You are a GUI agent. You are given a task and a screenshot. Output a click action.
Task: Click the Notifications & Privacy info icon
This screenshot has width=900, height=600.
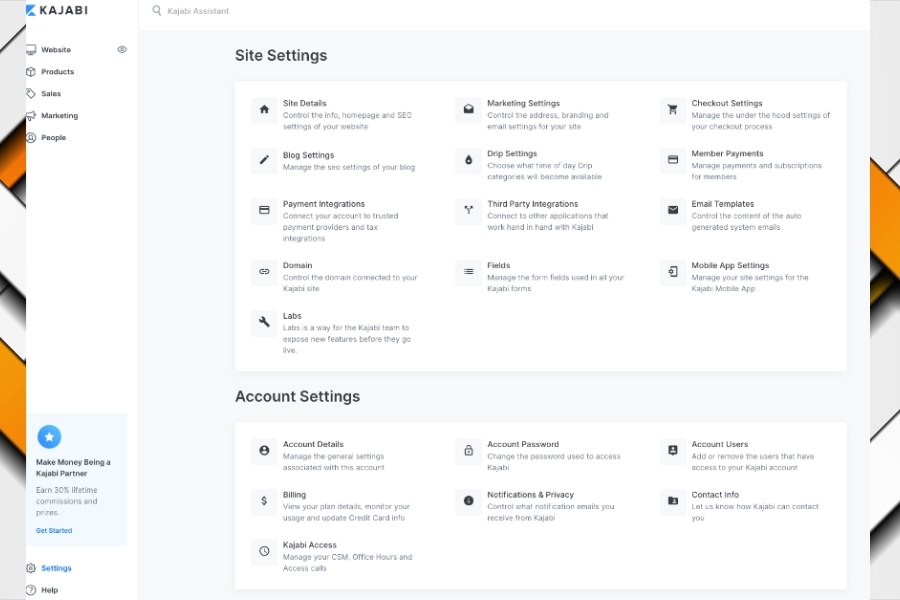(x=468, y=501)
